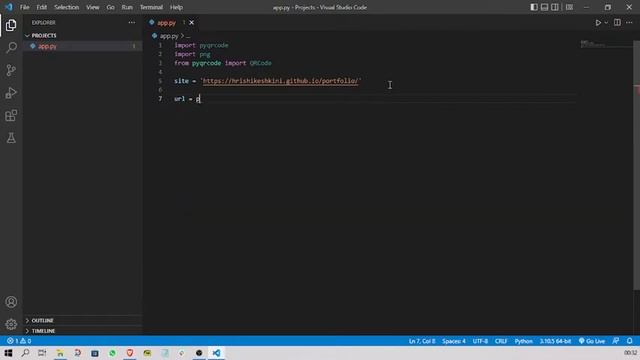Open WhatsApp from the taskbar
640x360 pixels.
point(112,353)
